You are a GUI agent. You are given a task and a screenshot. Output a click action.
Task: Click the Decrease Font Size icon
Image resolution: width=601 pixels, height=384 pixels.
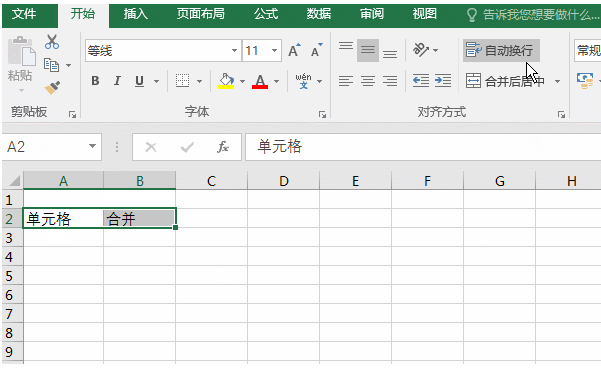(317, 50)
